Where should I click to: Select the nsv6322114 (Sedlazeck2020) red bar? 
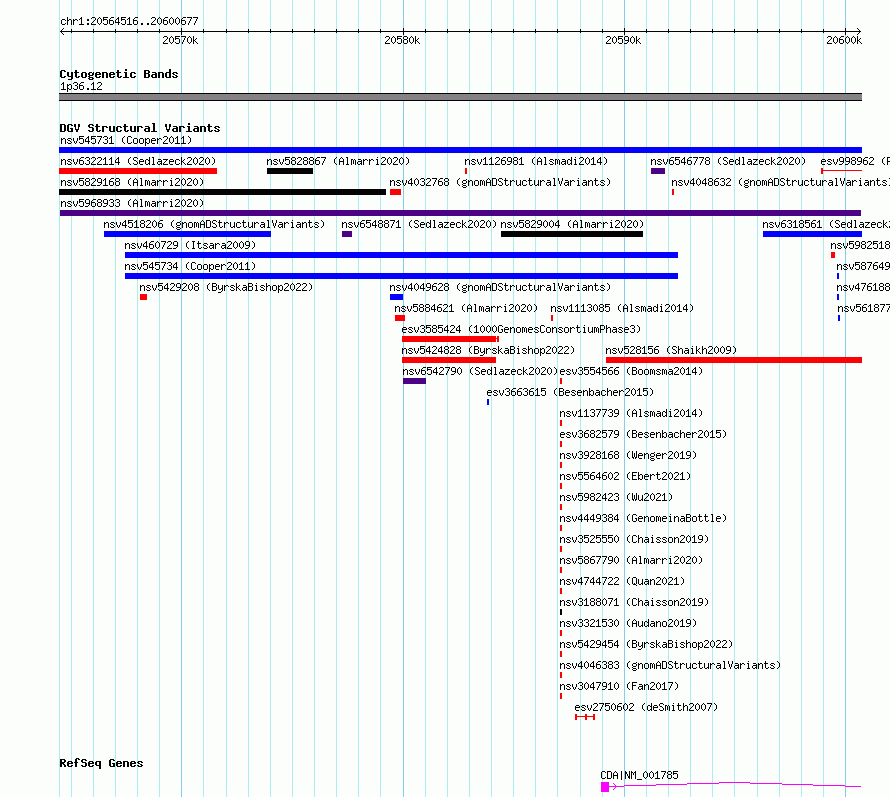point(138,171)
